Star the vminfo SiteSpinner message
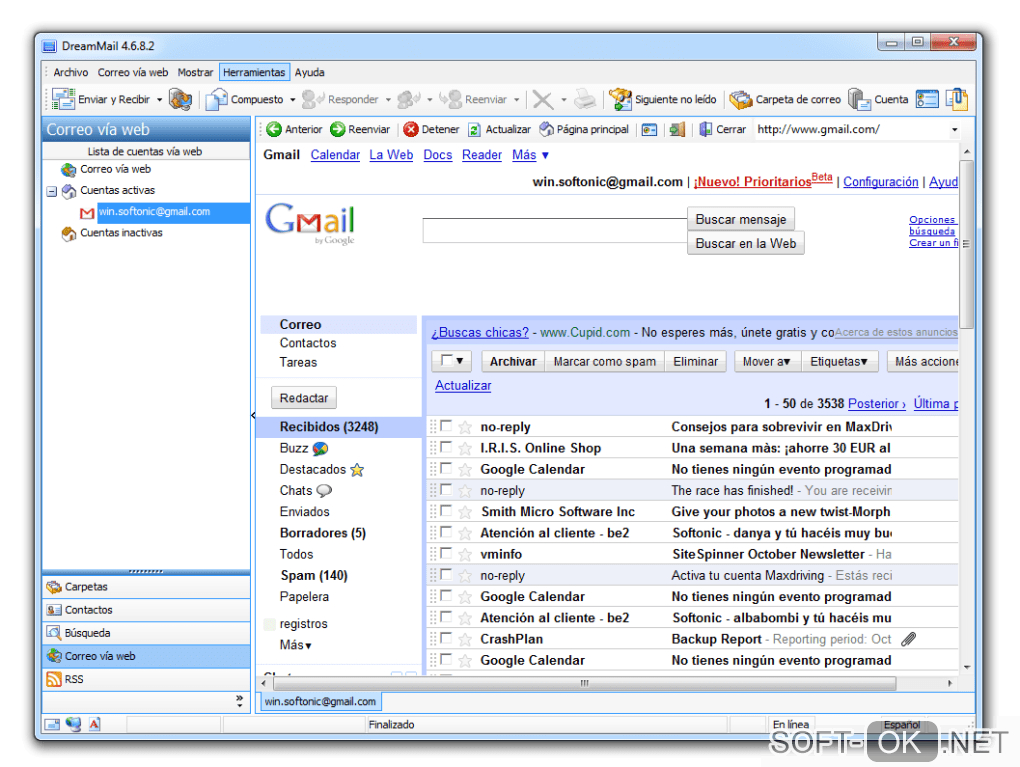The height and width of the screenshot is (767, 1020). [x=464, y=554]
